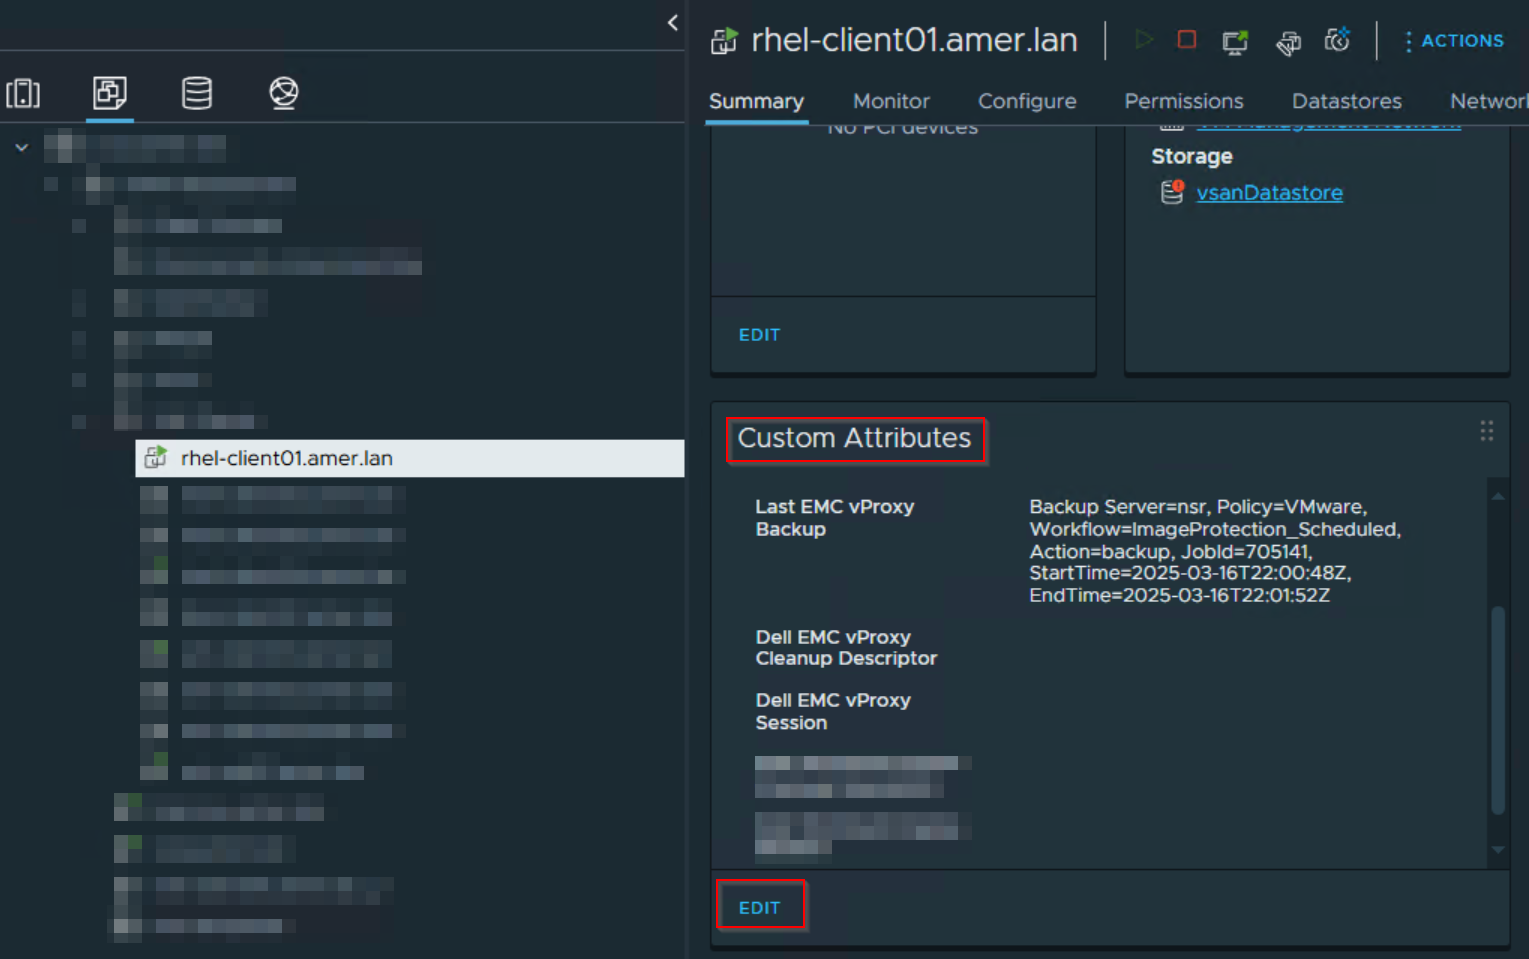
Task: Open Edit Settings with the pencil icon
Action: (x=1288, y=42)
